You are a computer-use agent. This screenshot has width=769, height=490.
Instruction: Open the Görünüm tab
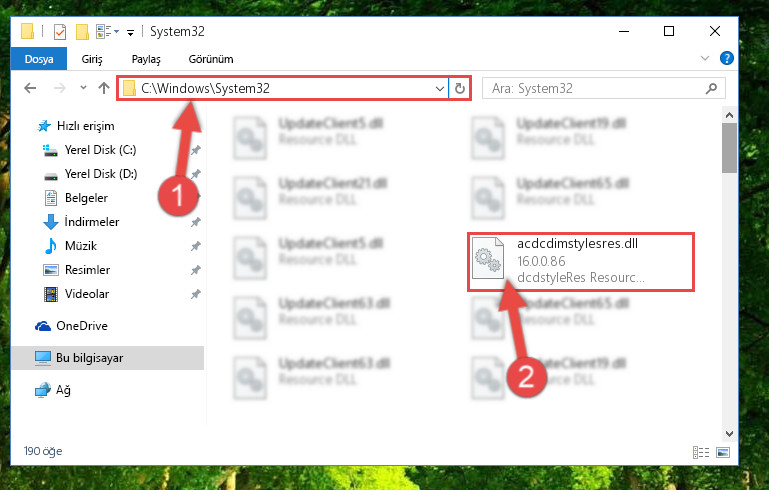pos(211,59)
